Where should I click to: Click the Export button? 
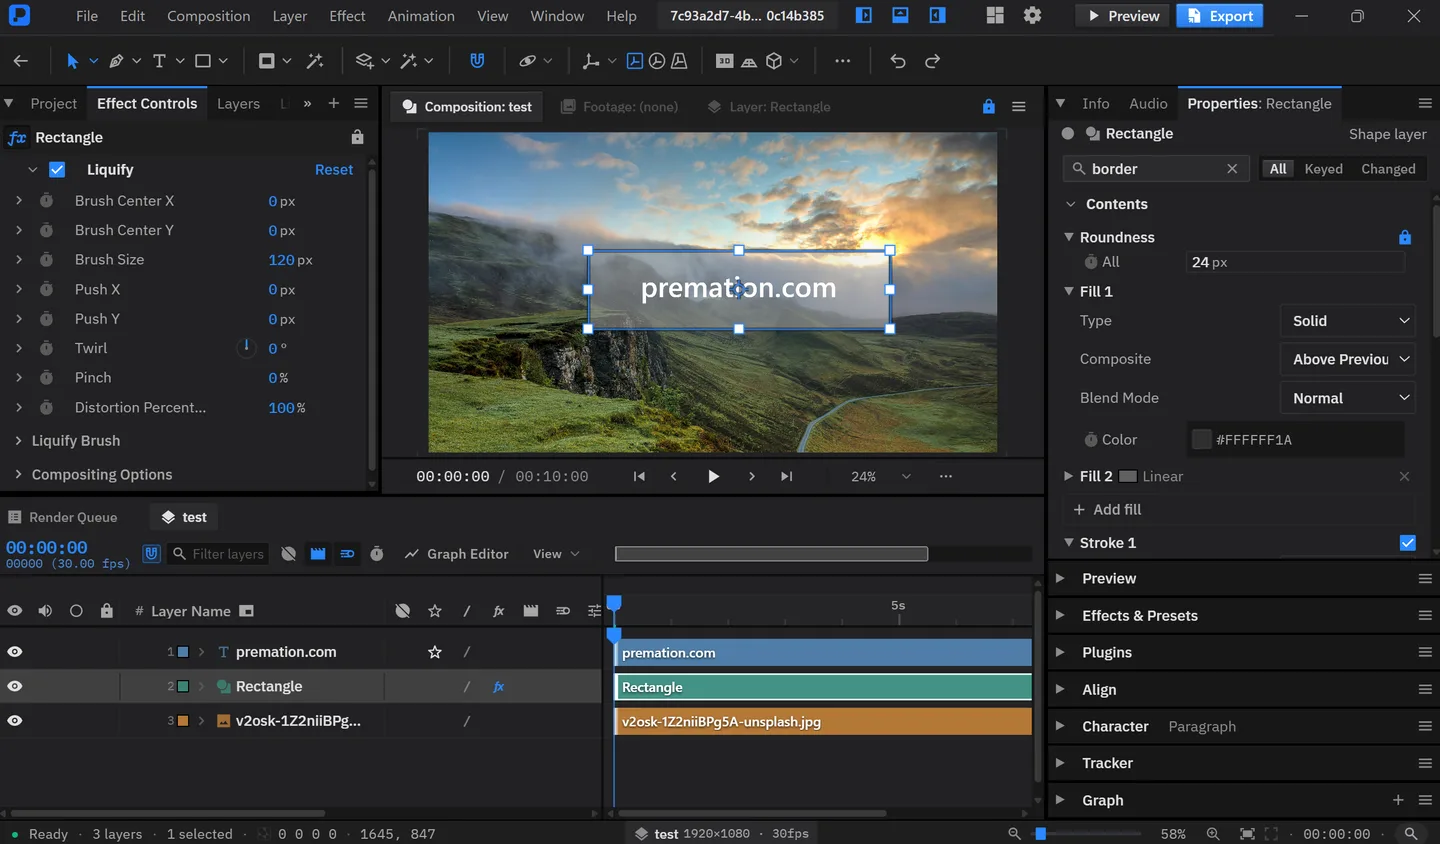tap(1220, 16)
